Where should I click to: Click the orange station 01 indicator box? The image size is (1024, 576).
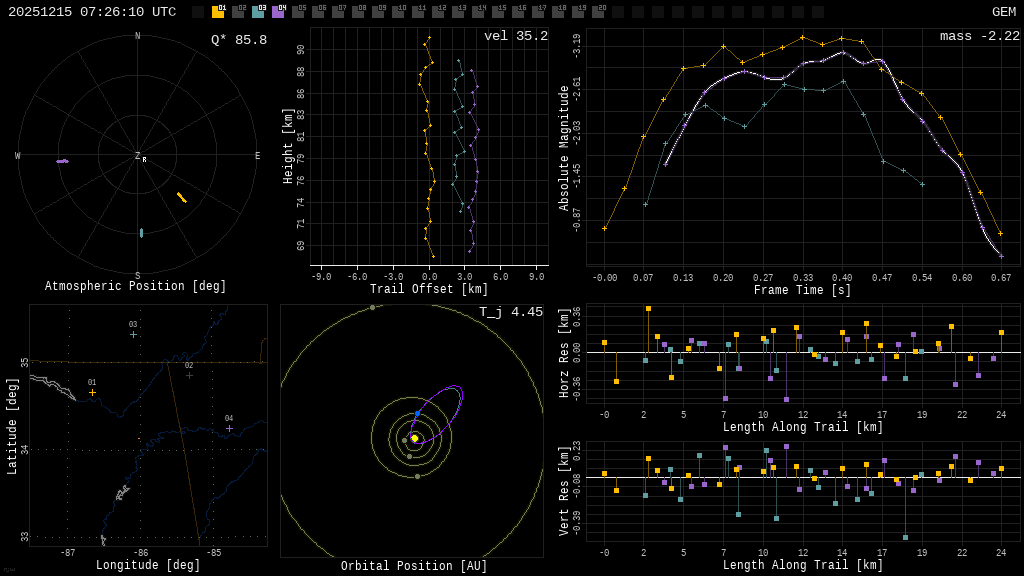218,12
